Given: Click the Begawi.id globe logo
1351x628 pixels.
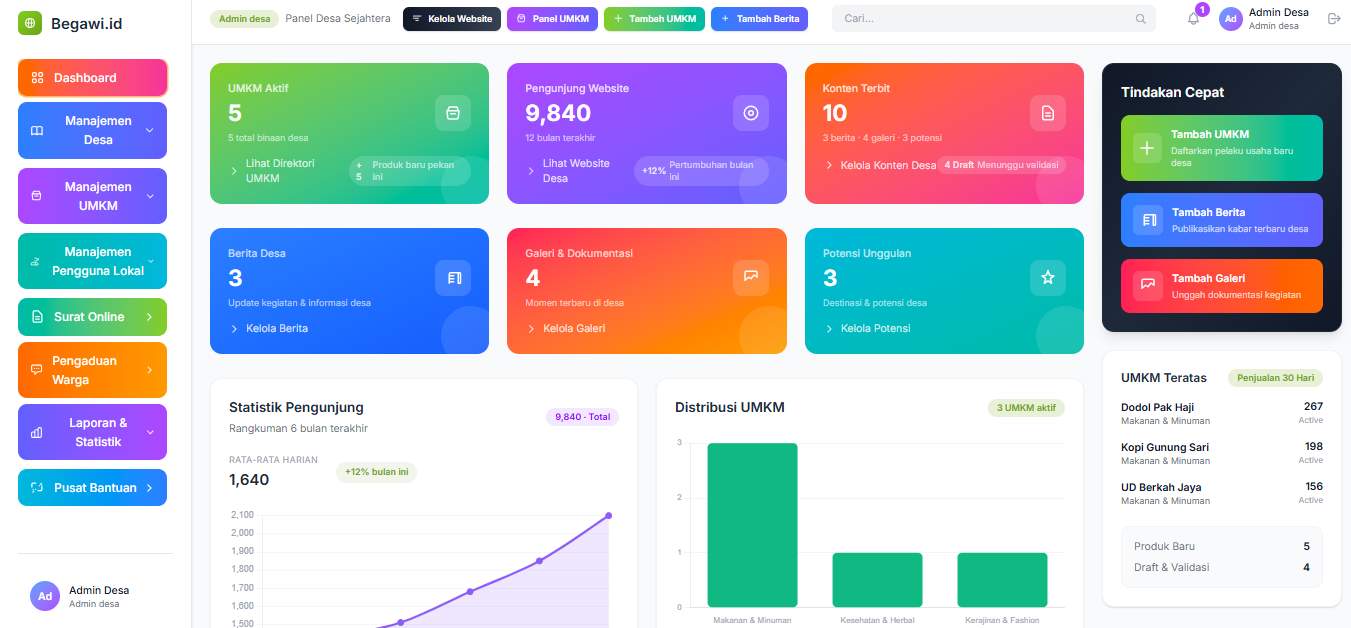Looking at the screenshot, I should (30, 23).
